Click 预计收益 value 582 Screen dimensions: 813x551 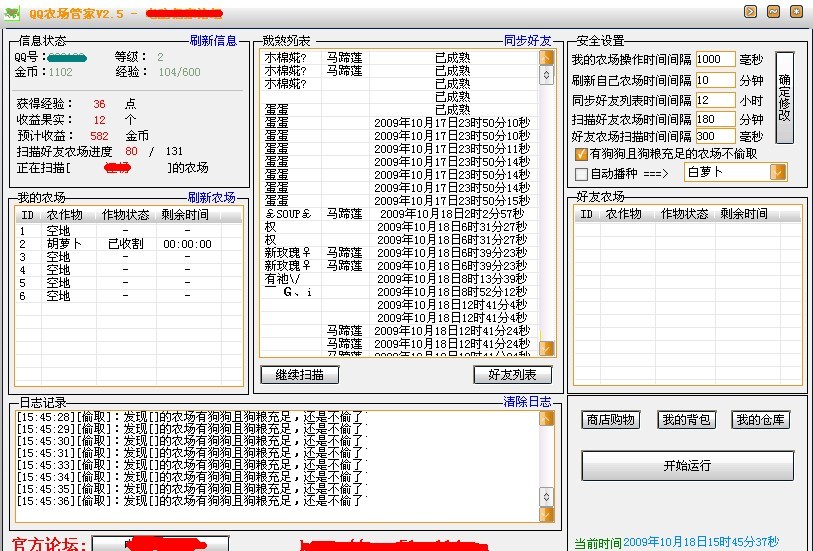(99, 136)
